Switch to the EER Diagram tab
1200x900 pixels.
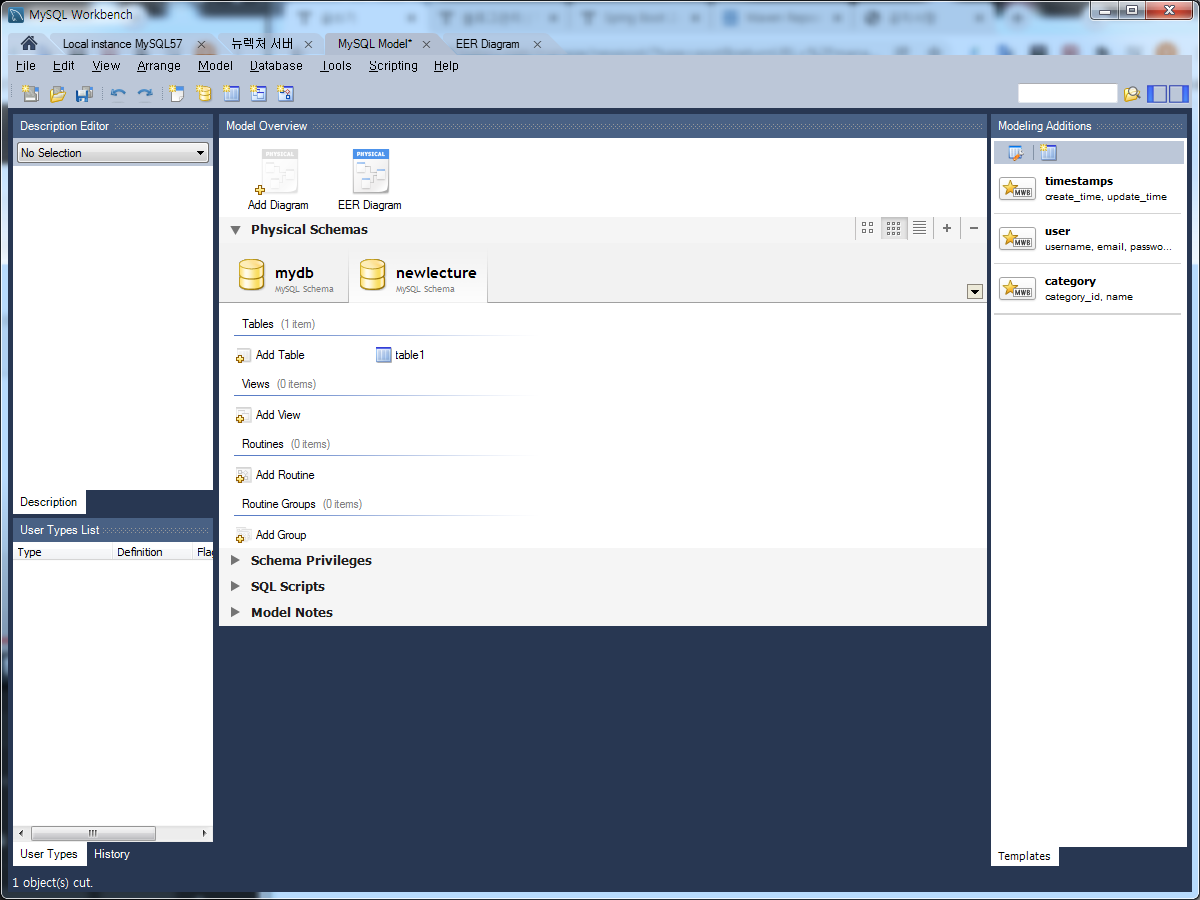(488, 44)
